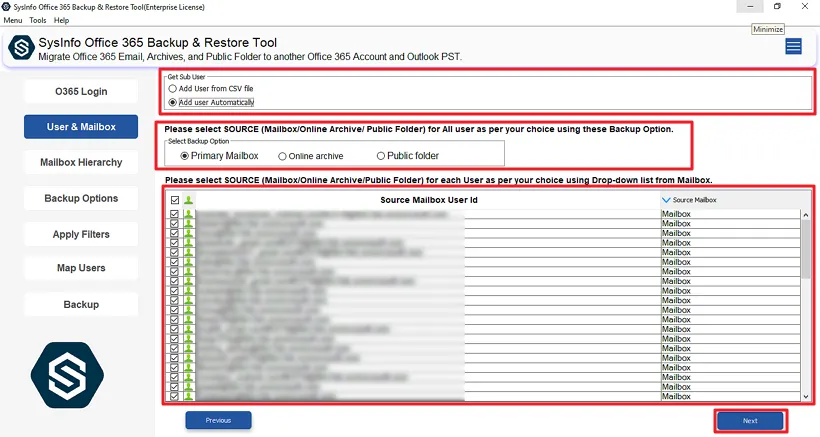Open Mailbox dropdown in first user row

tap(731, 214)
